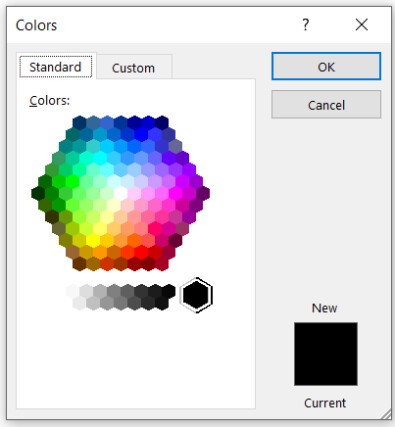The height and width of the screenshot is (427, 395).
Task: Open the help question mark icon
Action: point(305,25)
